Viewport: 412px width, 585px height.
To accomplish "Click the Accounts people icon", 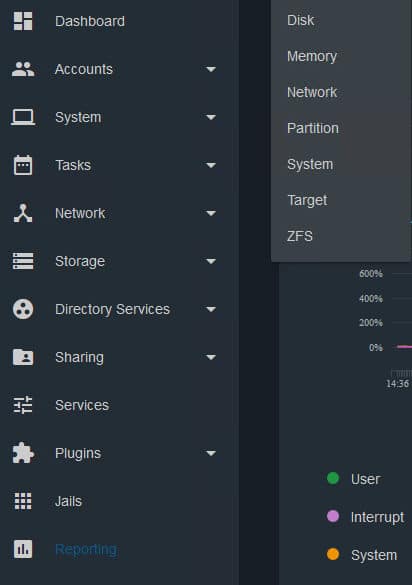I will coord(23,69).
